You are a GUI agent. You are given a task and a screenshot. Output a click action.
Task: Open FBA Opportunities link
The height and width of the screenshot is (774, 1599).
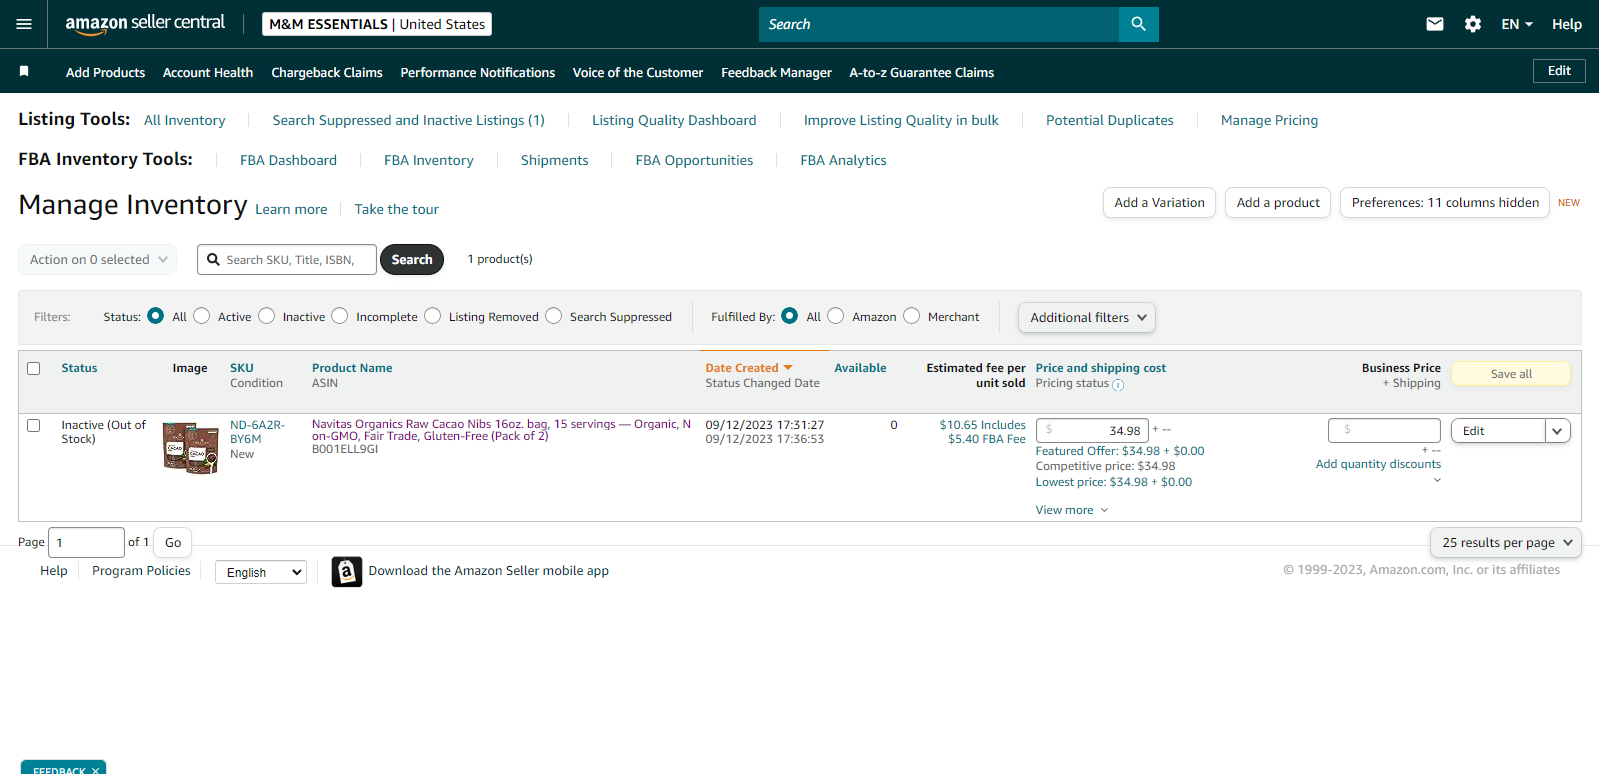tap(694, 160)
